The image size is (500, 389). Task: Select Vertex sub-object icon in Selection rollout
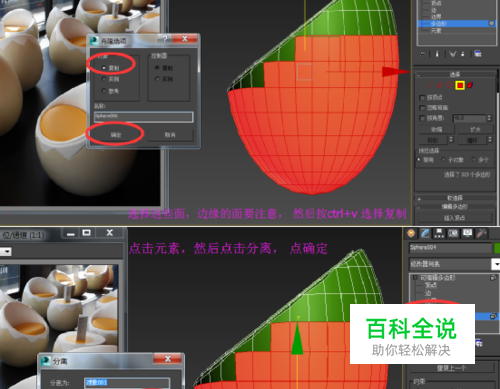click(x=429, y=85)
